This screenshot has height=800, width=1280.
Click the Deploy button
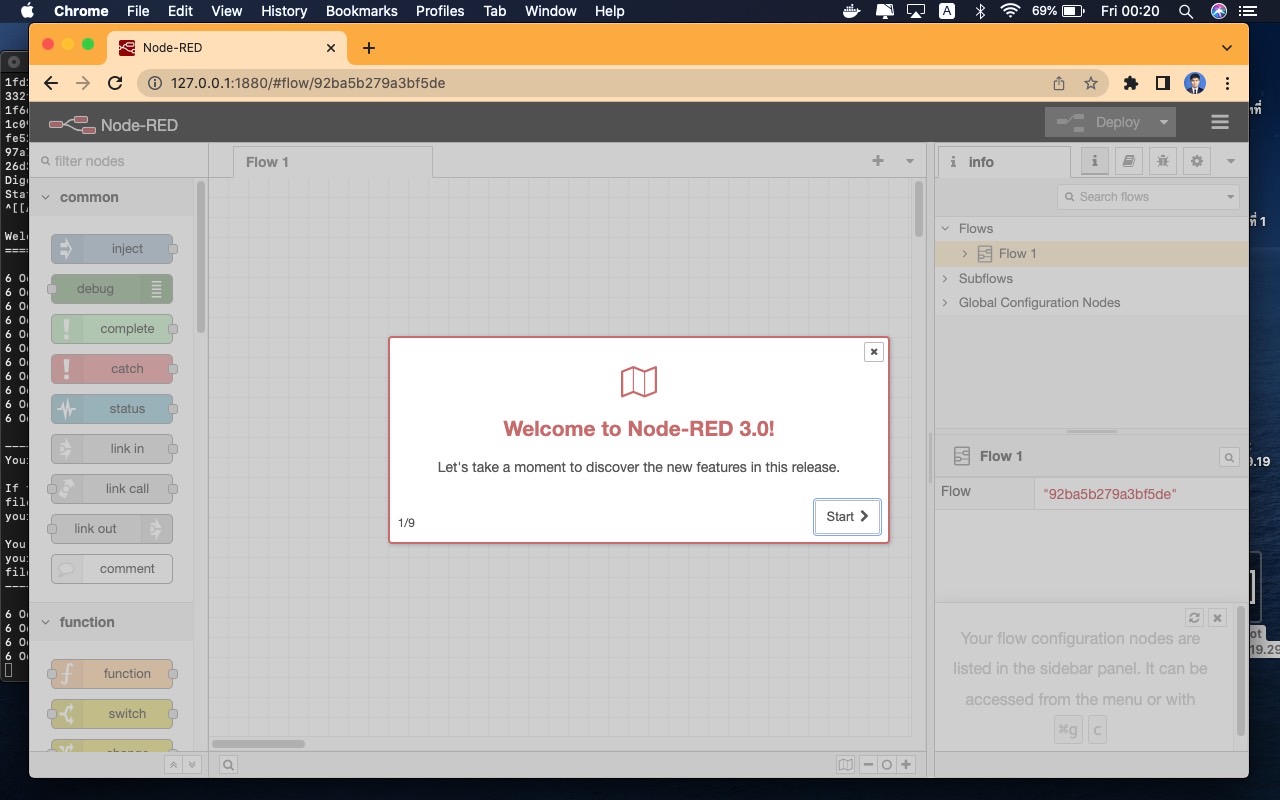[1098, 122]
